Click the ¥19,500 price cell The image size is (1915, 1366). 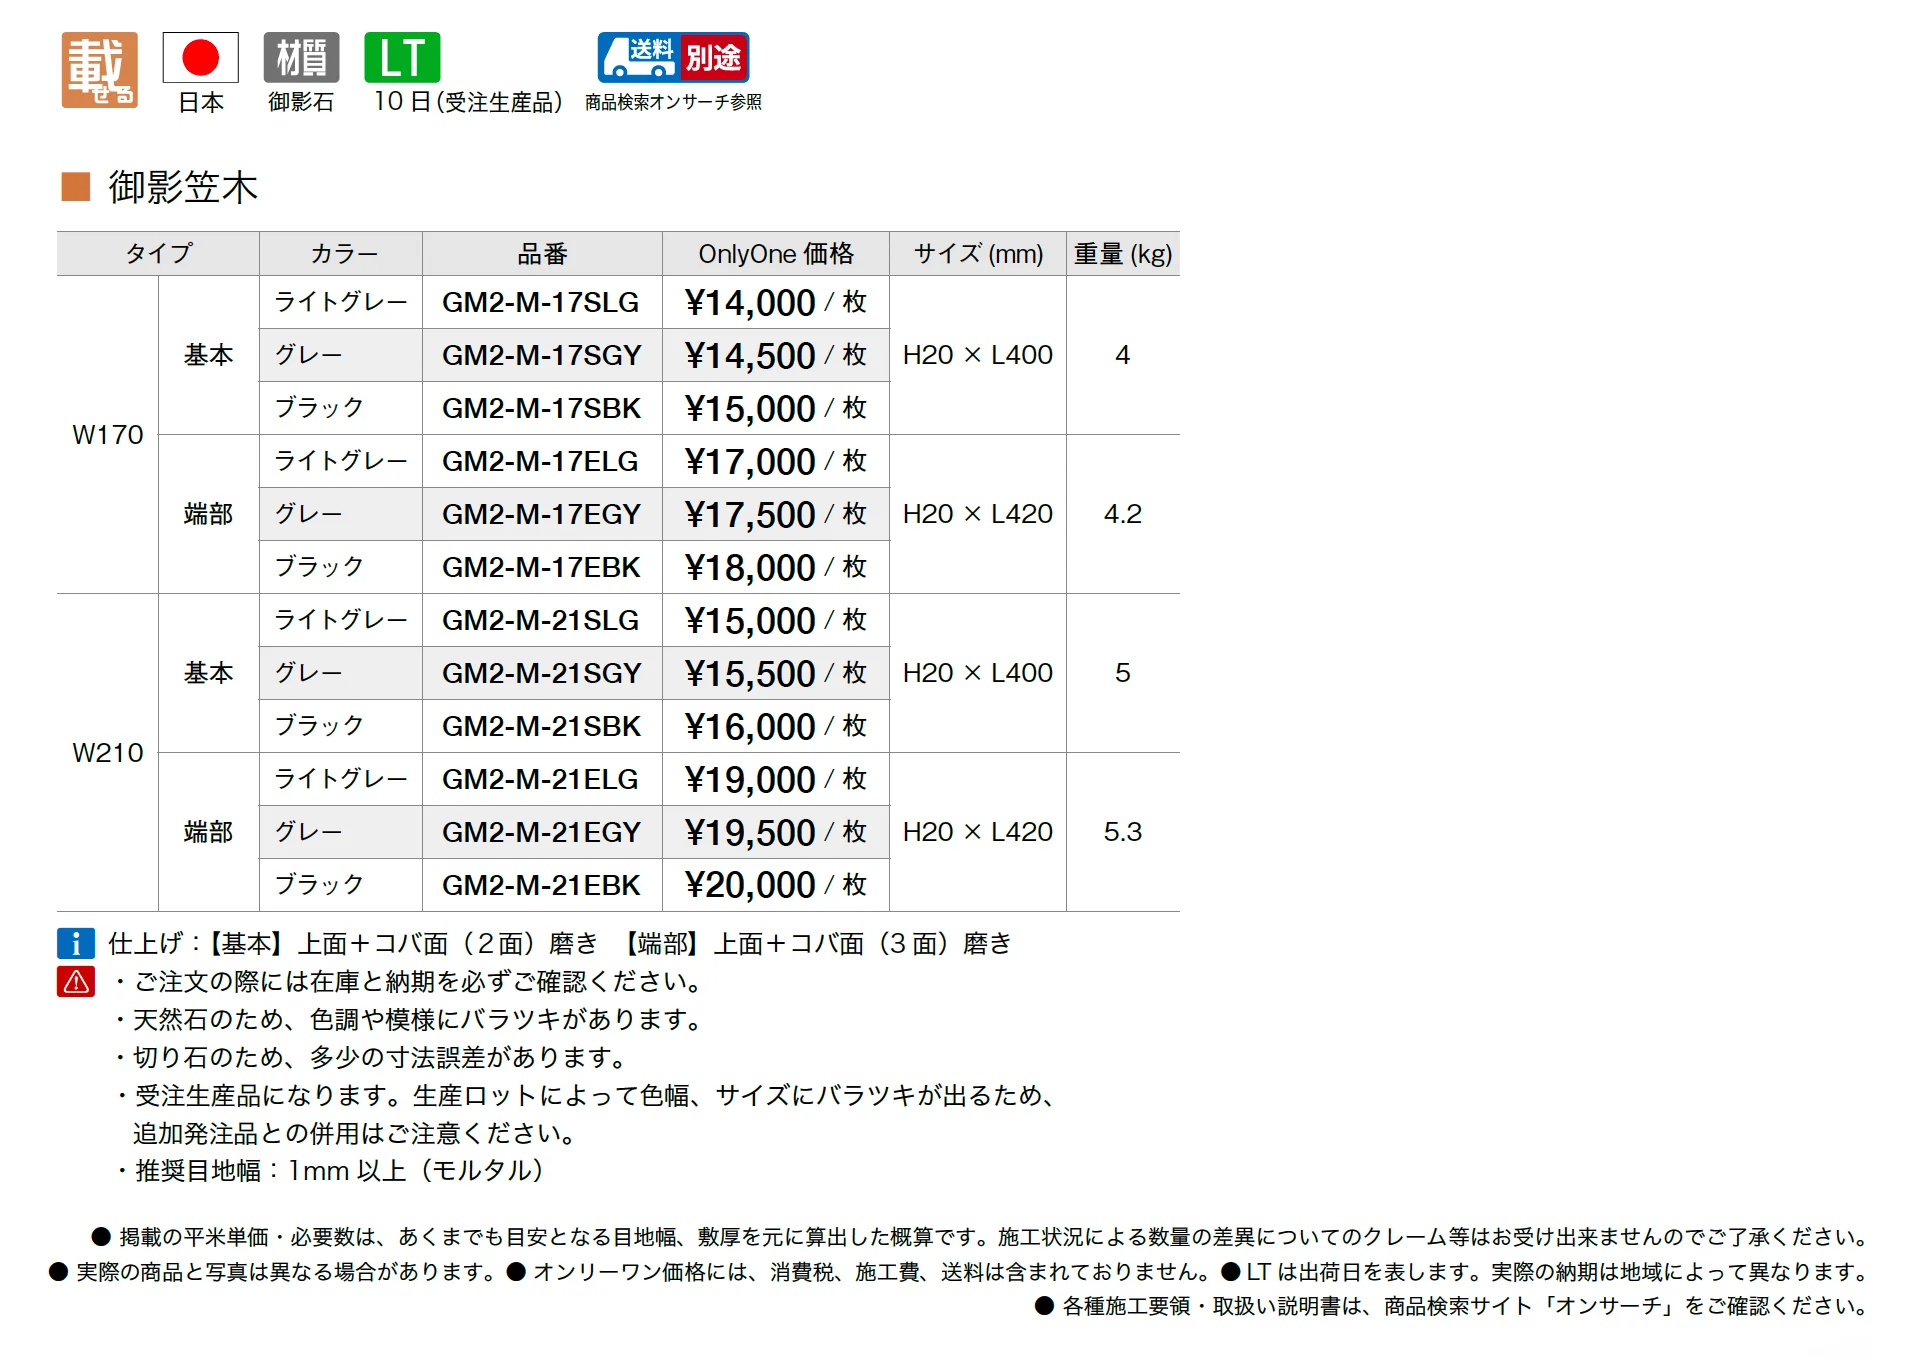pyautogui.click(x=775, y=832)
